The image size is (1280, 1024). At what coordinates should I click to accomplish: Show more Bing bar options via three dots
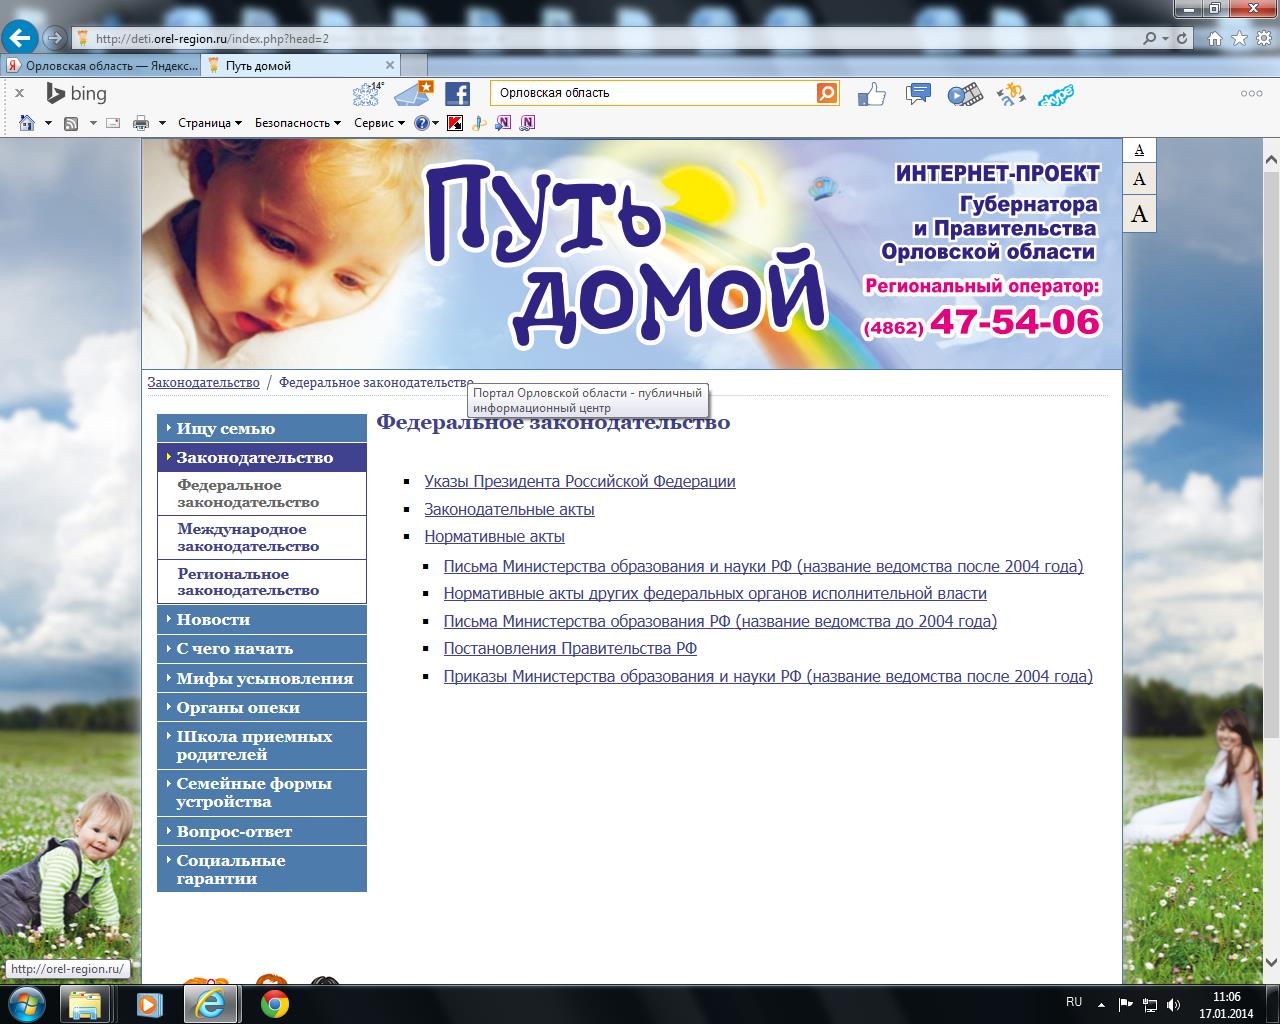click(x=1251, y=93)
